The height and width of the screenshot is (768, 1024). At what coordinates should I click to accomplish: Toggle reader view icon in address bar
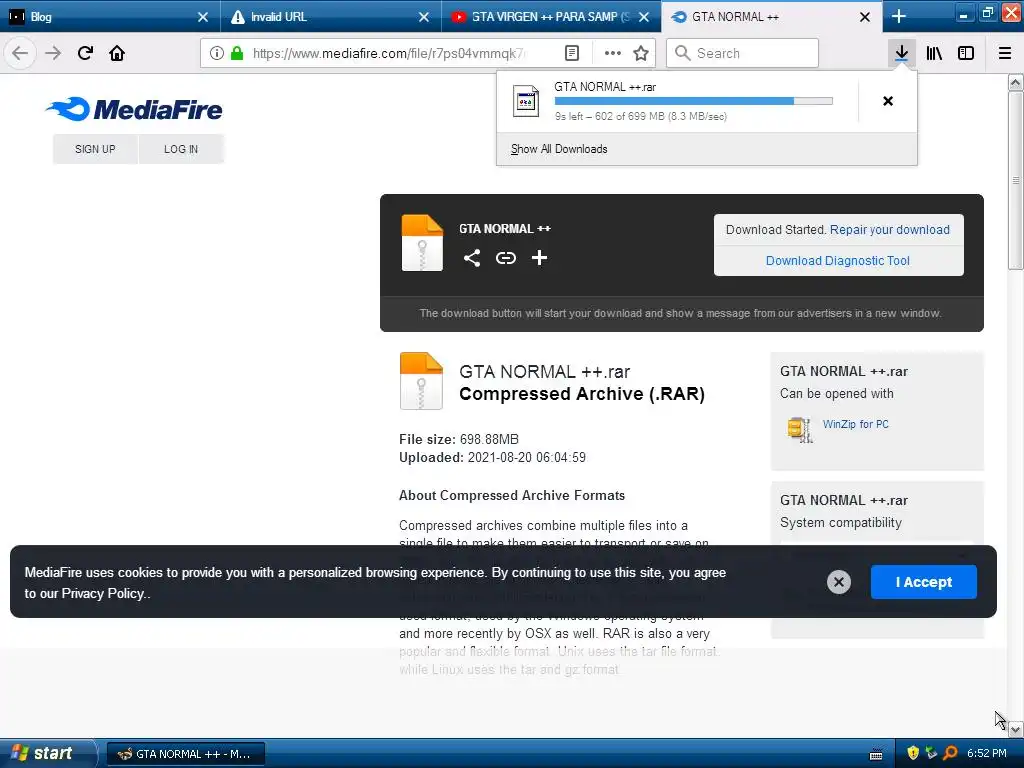pyautogui.click(x=571, y=53)
